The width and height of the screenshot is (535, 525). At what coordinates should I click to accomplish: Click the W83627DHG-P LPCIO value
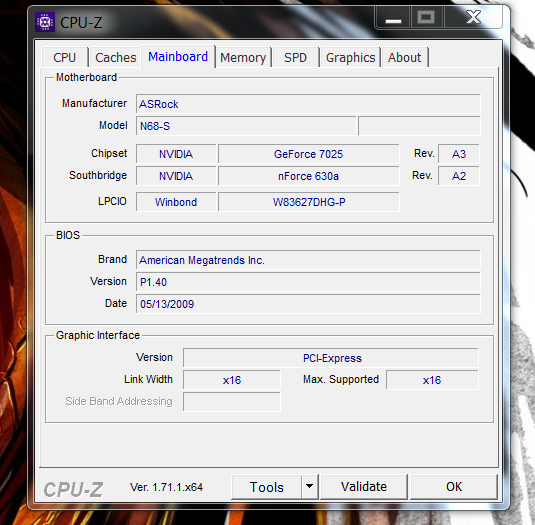point(308,202)
